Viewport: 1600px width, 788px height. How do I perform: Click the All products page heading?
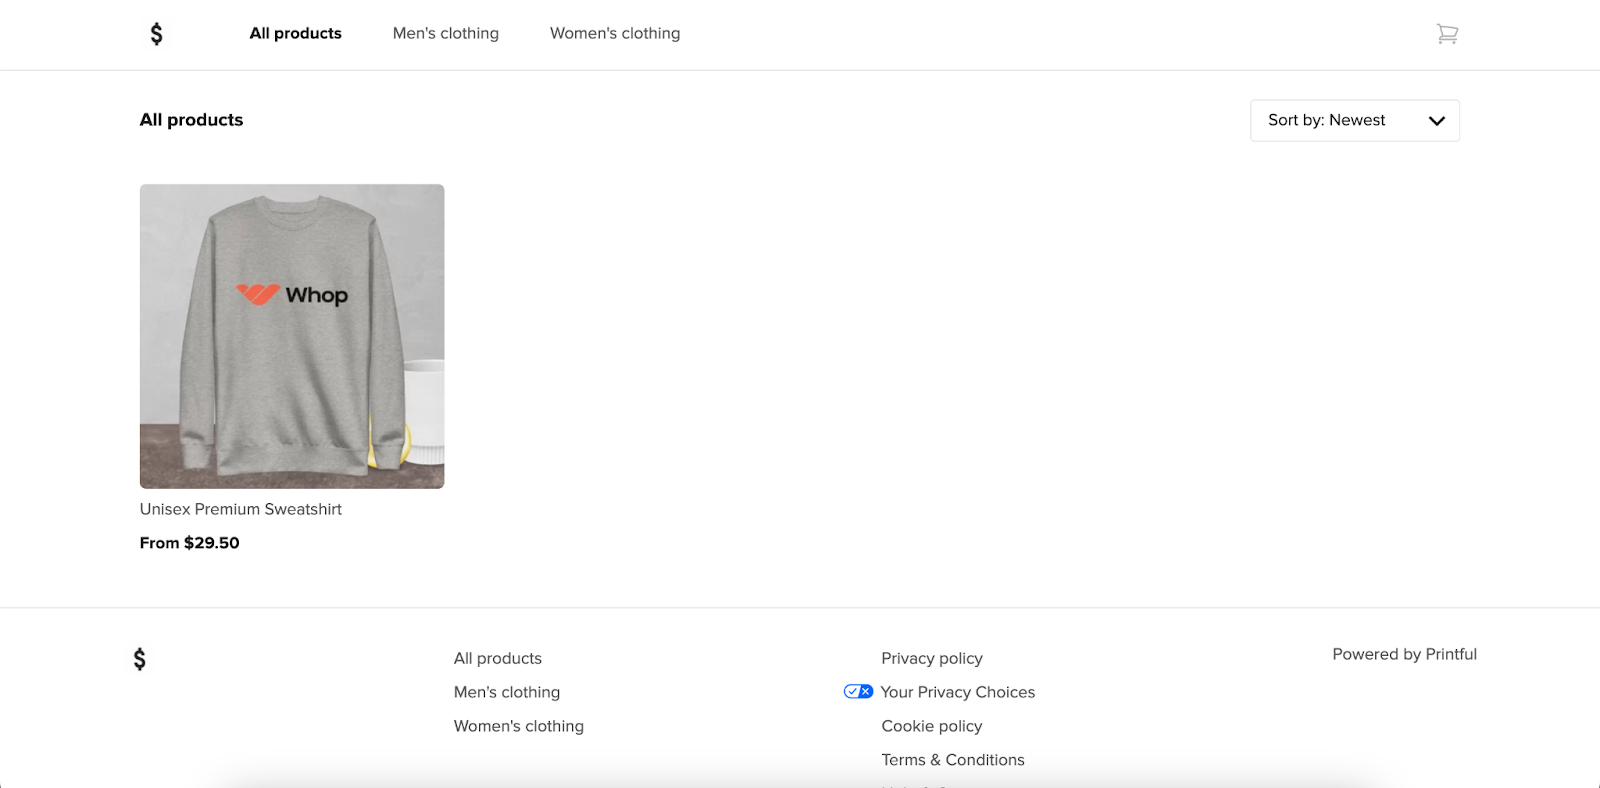point(192,120)
